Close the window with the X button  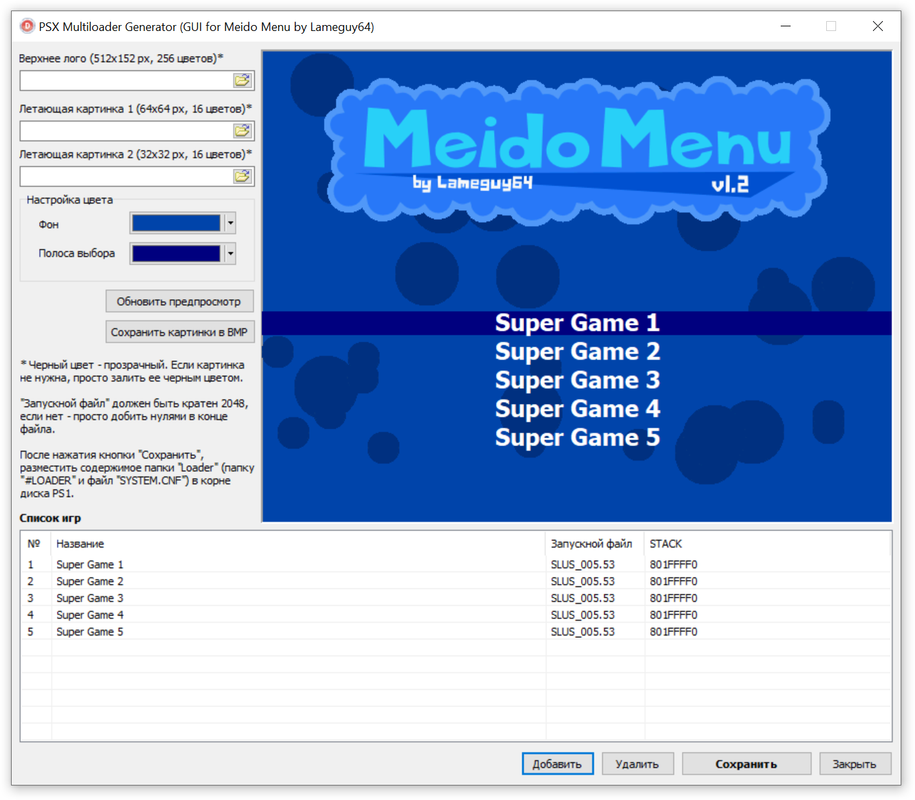point(877,26)
